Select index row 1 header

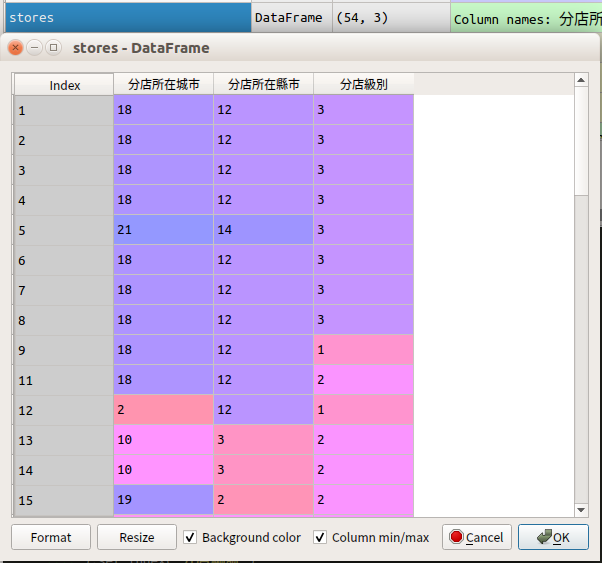point(63,110)
